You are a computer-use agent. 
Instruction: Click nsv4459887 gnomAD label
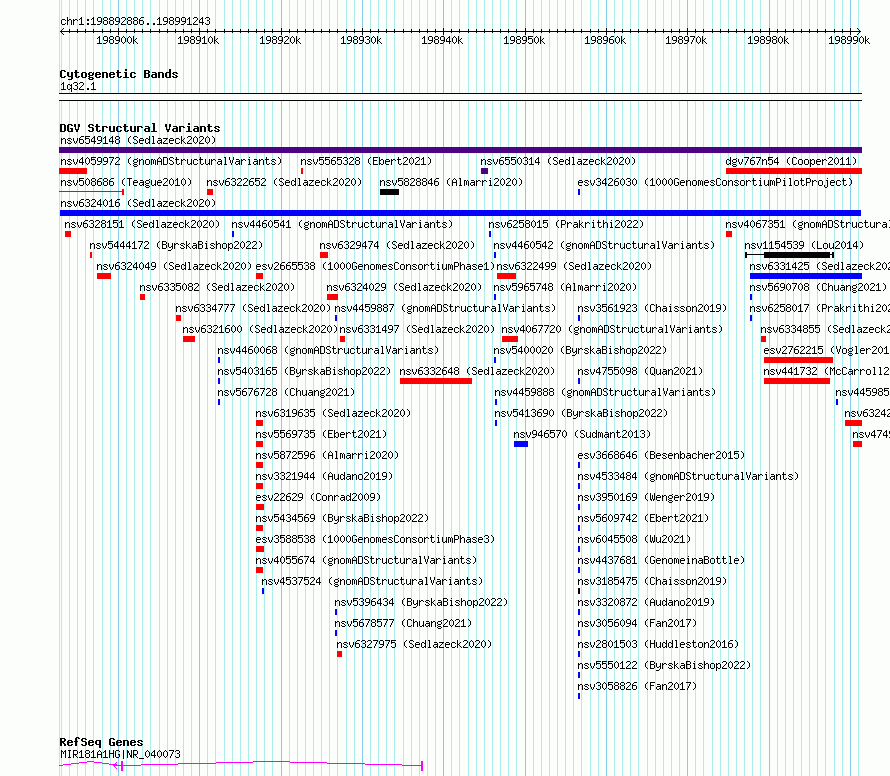pyautogui.click(x=445, y=308)
